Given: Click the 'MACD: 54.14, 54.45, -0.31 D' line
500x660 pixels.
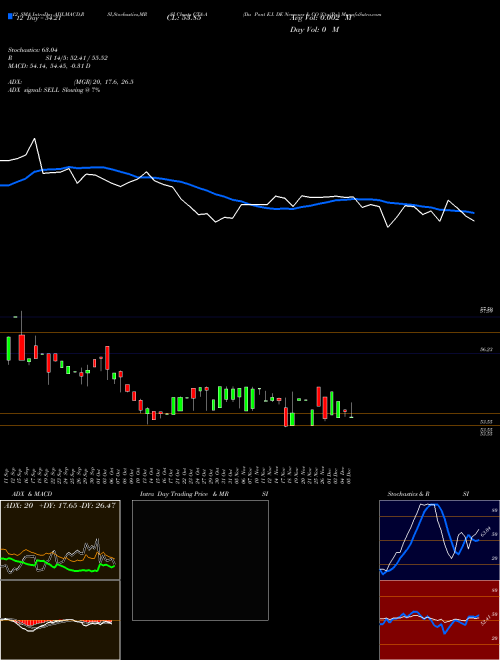Looking at the screenshot, I should [50, 66].
